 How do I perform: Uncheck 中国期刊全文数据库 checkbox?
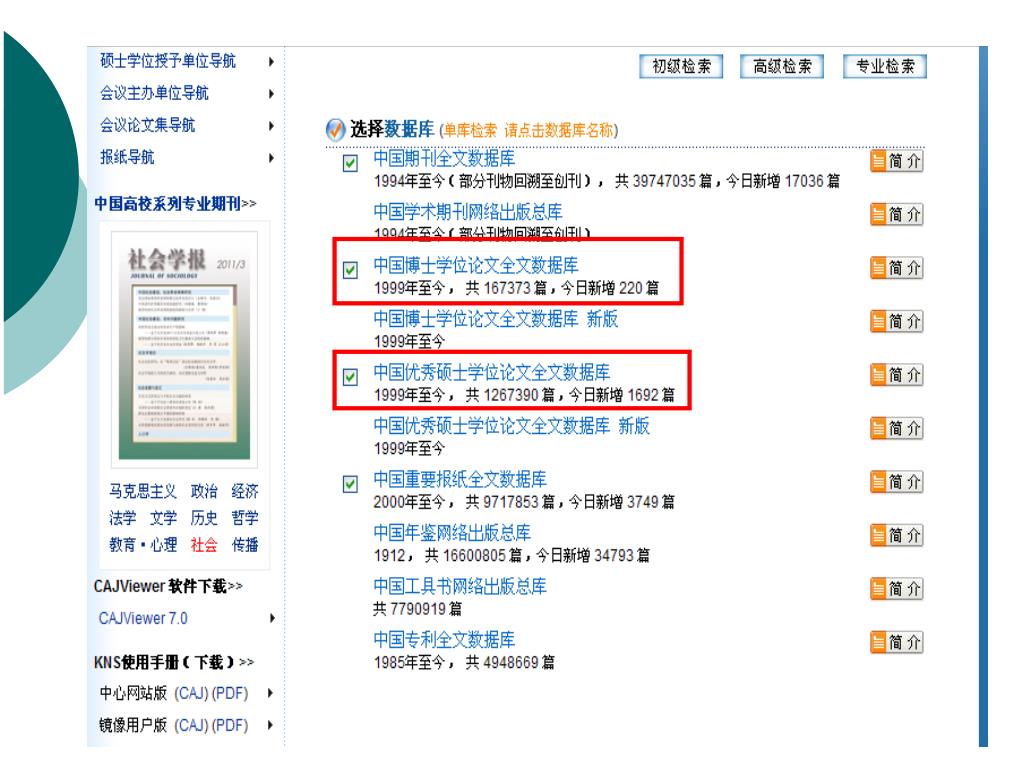tap(350, 163)
